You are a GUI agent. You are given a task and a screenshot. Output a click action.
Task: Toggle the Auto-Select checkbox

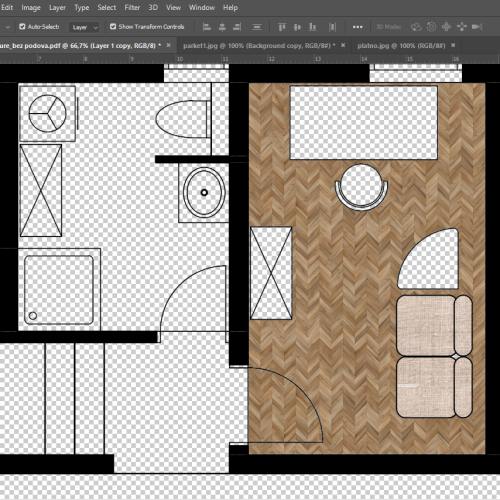[x=22, y=27]
